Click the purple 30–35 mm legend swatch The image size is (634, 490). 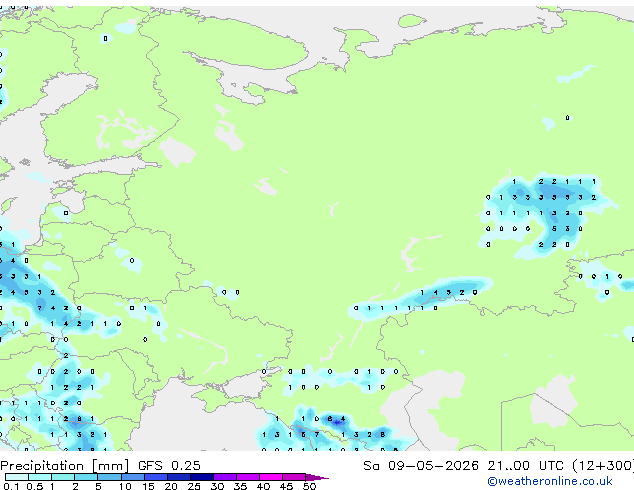coord(225,477)
